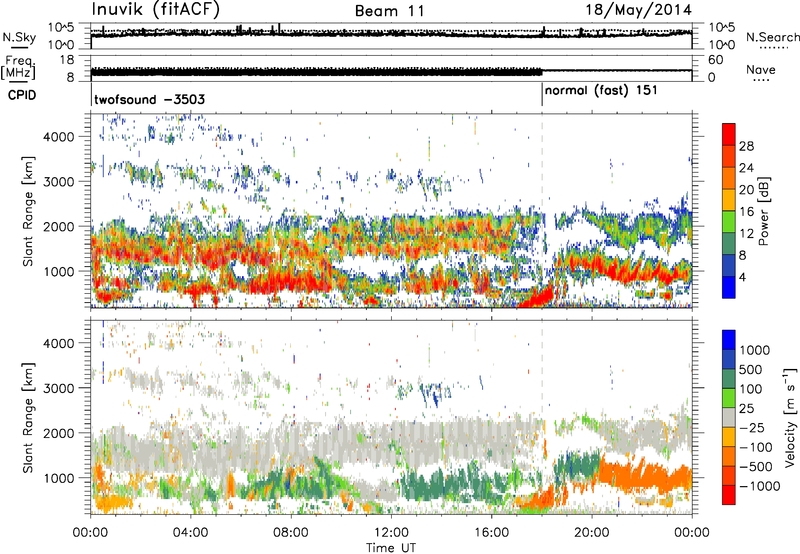The width and height of the screenshot is (800, 554).
Task: Click the 'Freq. [MHz]' label
Action: pyautogui.click(x=18, y=68)
